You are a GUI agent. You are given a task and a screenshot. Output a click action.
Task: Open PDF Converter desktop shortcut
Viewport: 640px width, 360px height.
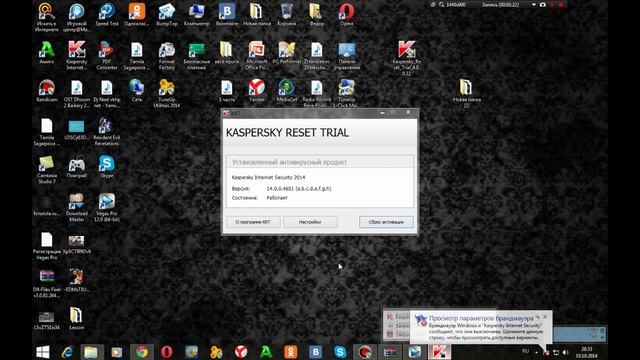pyautogui.click(x=107, y=55)
